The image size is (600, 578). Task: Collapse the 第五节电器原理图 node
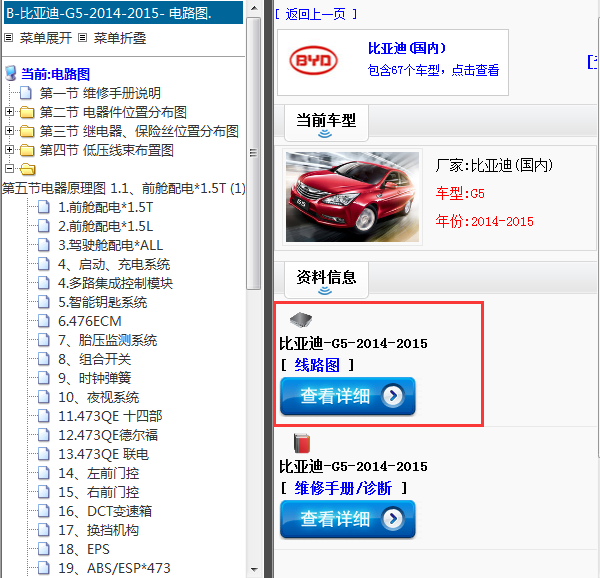(x=9, y=168)
